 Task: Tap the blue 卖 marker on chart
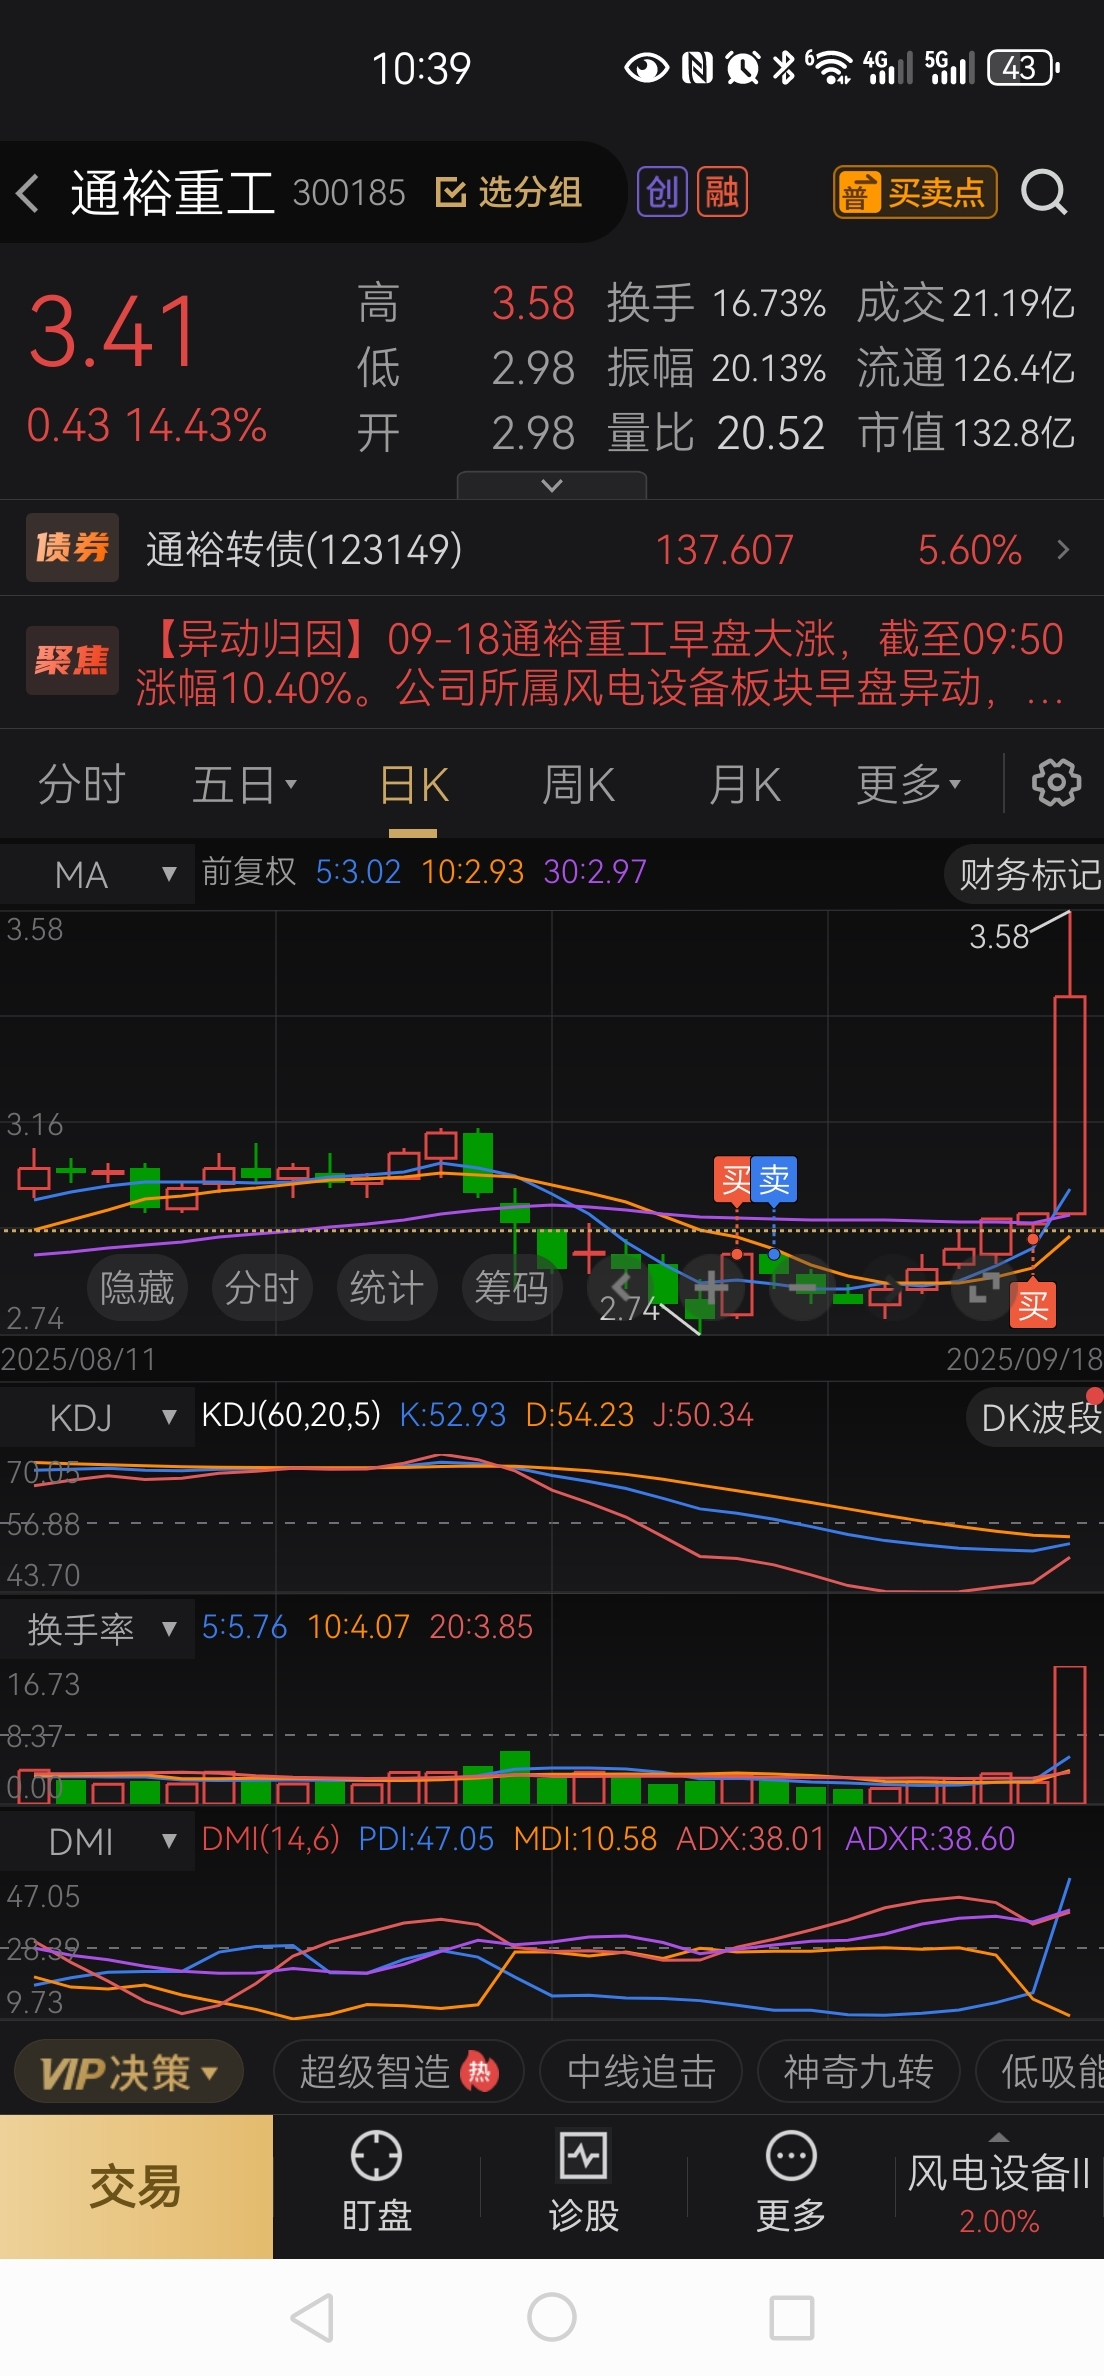(775, 1181)
